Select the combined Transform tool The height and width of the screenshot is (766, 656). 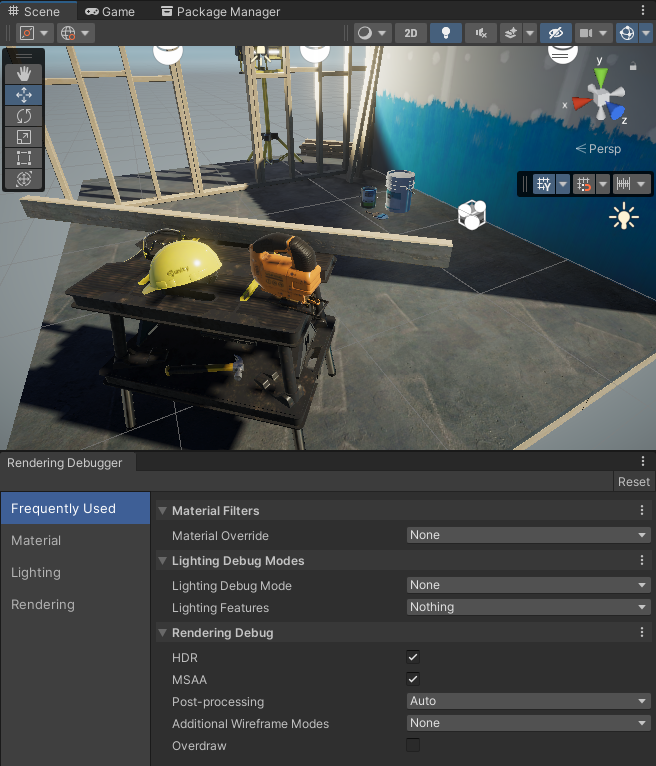[x=24, y=179]
